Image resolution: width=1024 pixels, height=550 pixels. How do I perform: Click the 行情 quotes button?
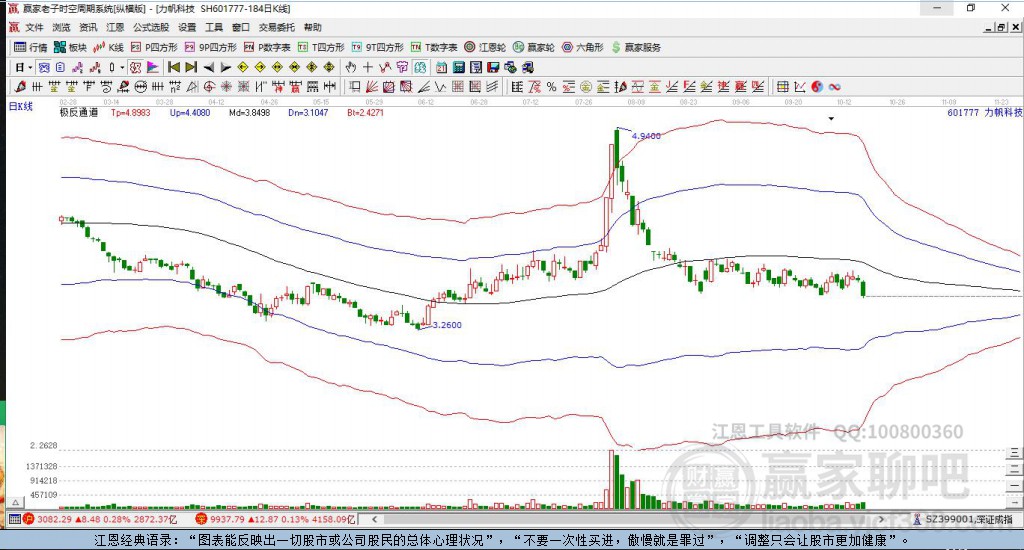[31, 47]
